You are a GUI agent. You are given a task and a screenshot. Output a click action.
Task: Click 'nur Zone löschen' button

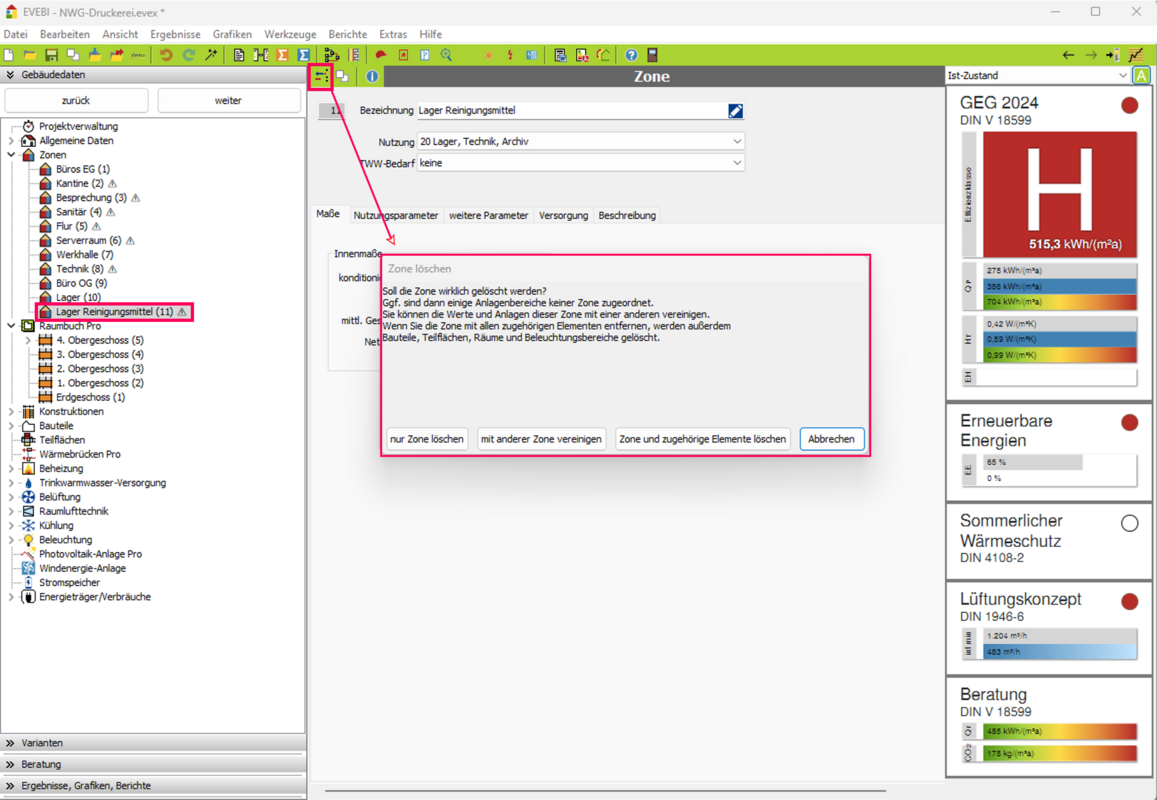427,439
